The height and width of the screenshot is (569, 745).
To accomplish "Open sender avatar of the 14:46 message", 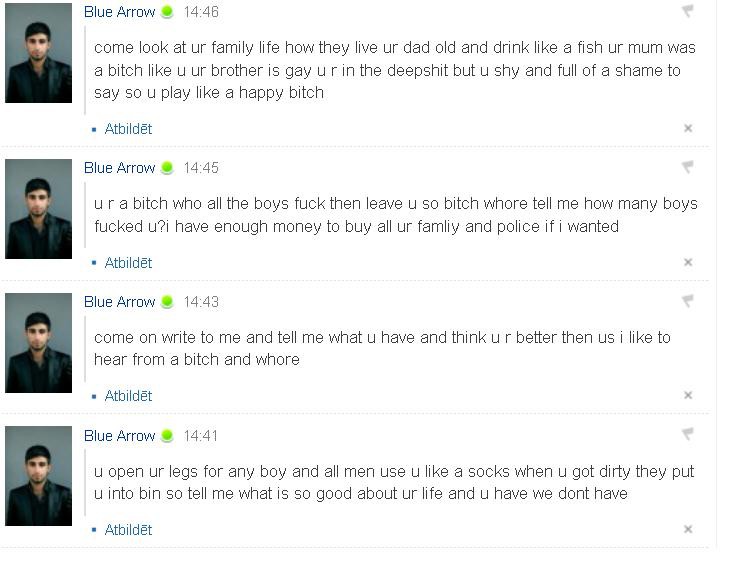I will 38,53.
